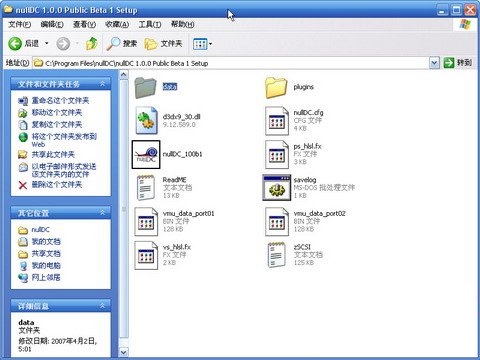Click the Forward arrow toolbar icon
480x360 pixels.
(x=63, y=44)
